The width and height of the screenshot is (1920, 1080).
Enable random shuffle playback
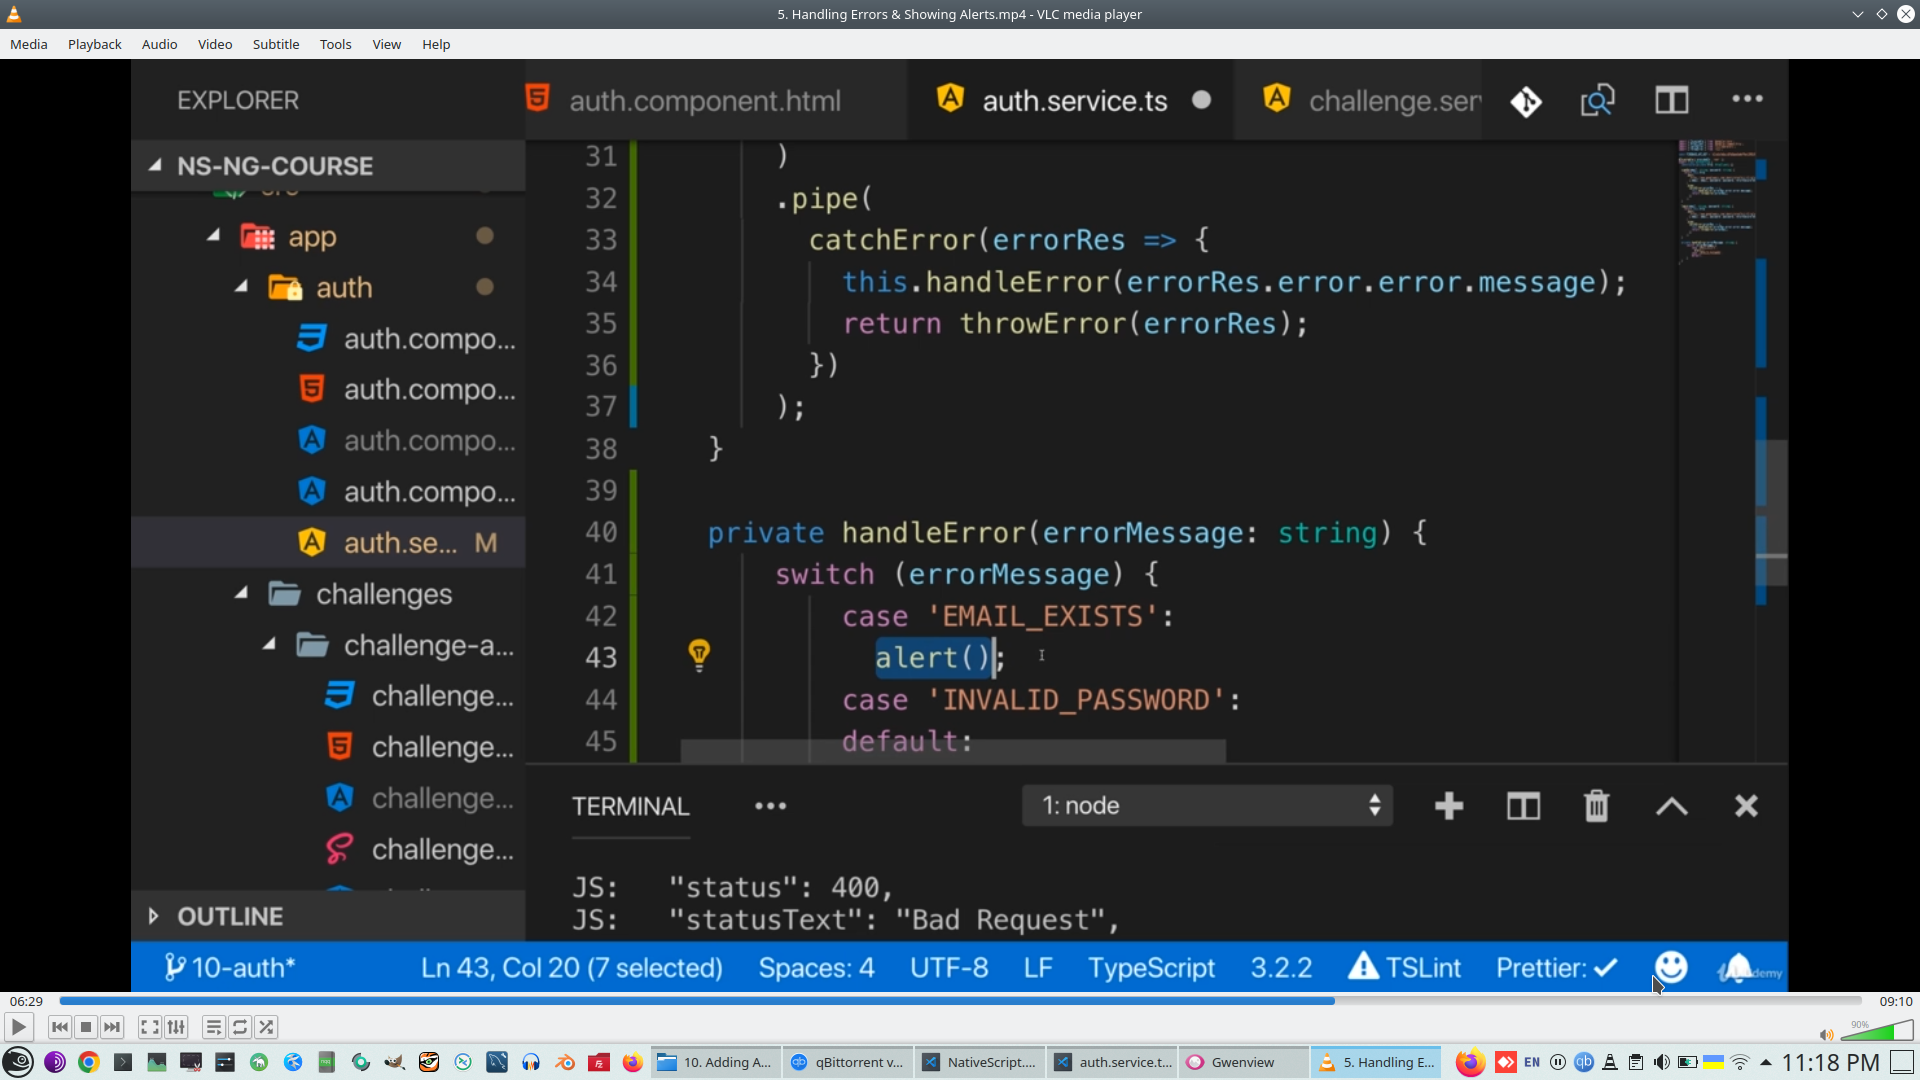pos(266,1027)
